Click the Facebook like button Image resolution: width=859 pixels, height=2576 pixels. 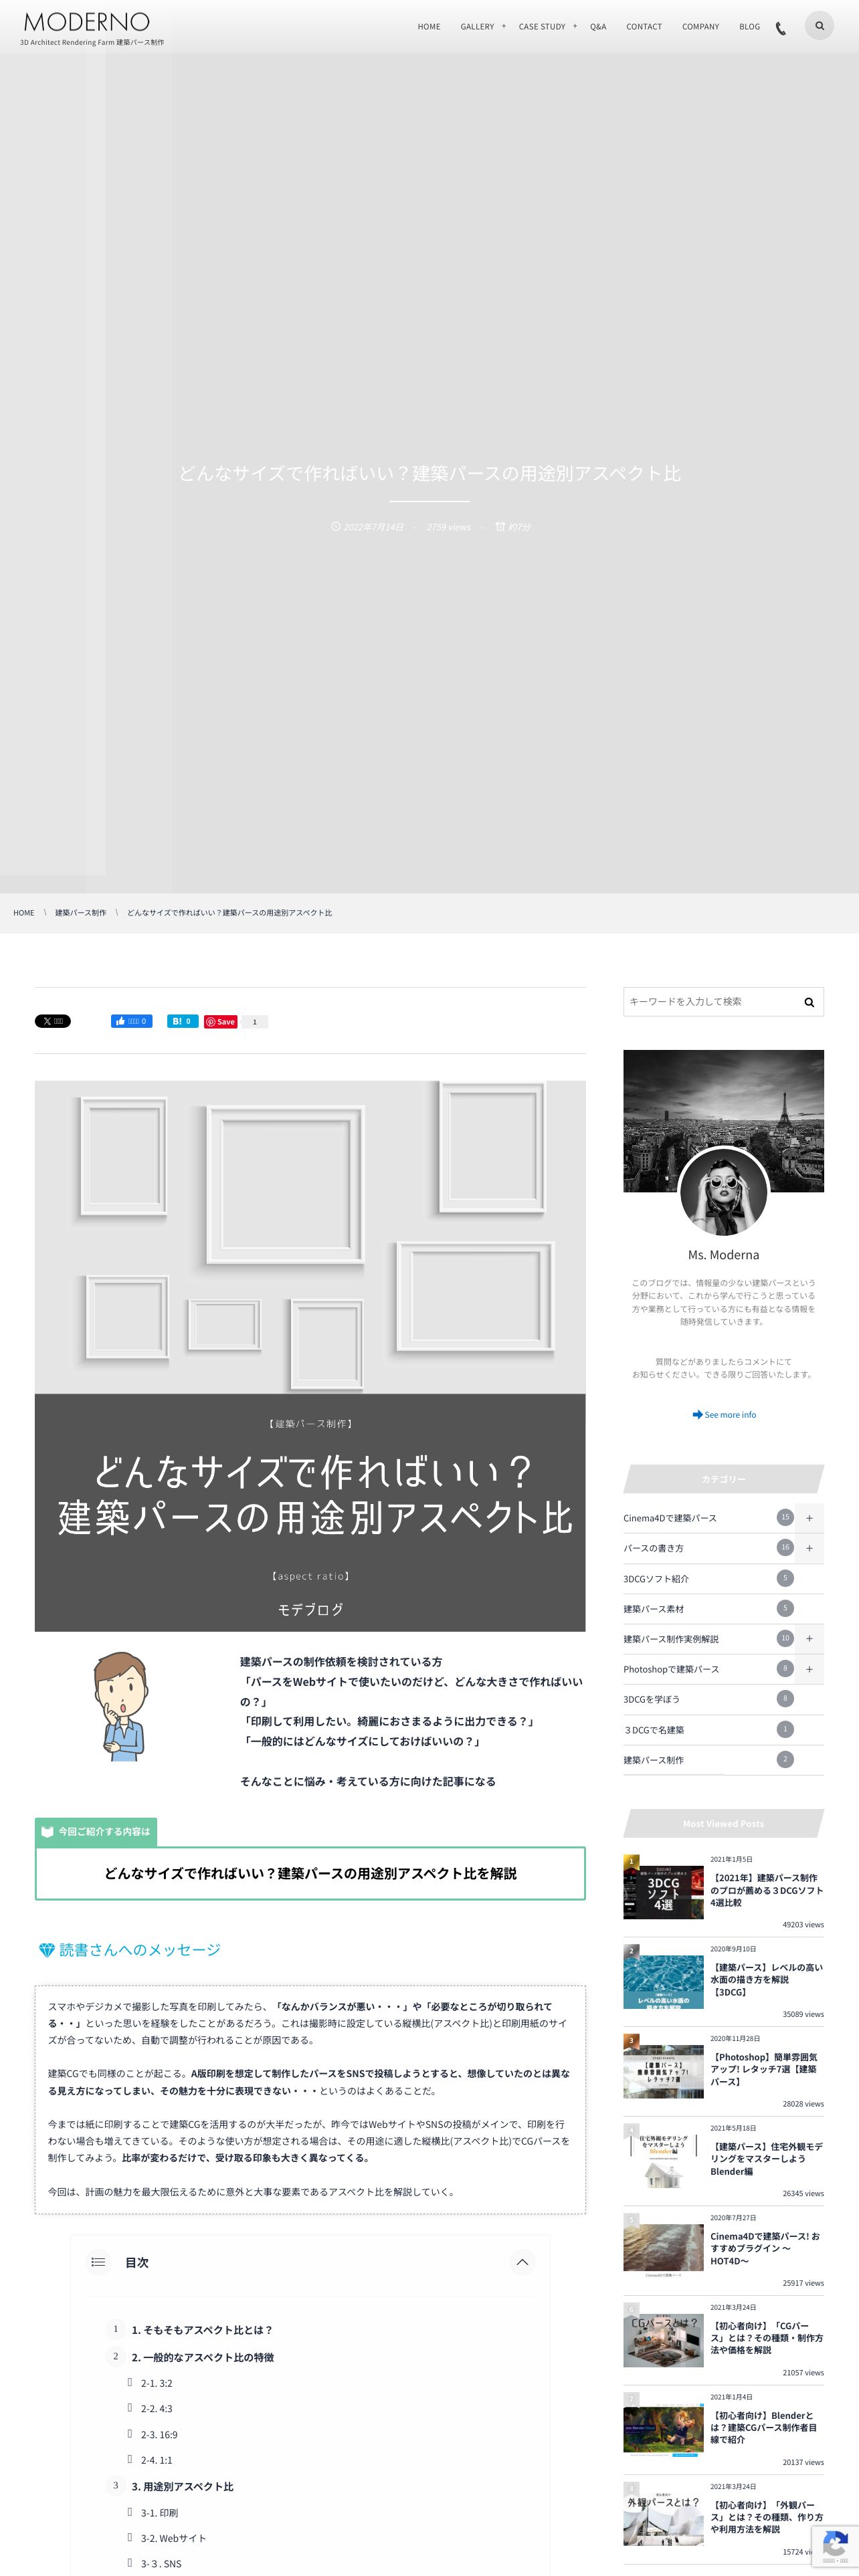[x=131, y=1021]
